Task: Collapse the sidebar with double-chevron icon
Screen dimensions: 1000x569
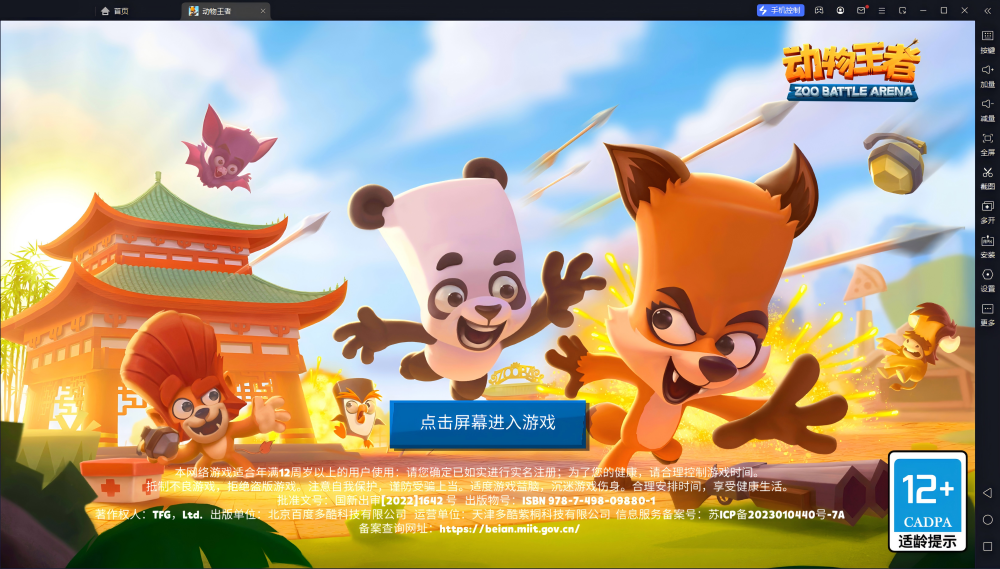Action: 987,10
